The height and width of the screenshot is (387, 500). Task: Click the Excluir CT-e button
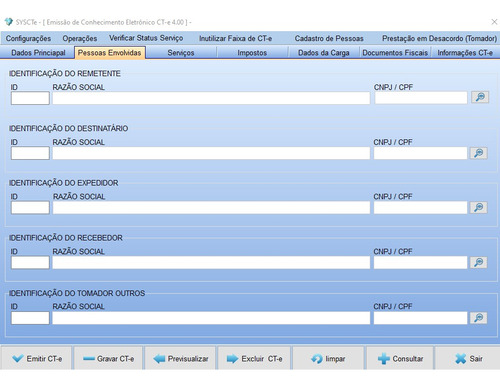click(254, 359)
